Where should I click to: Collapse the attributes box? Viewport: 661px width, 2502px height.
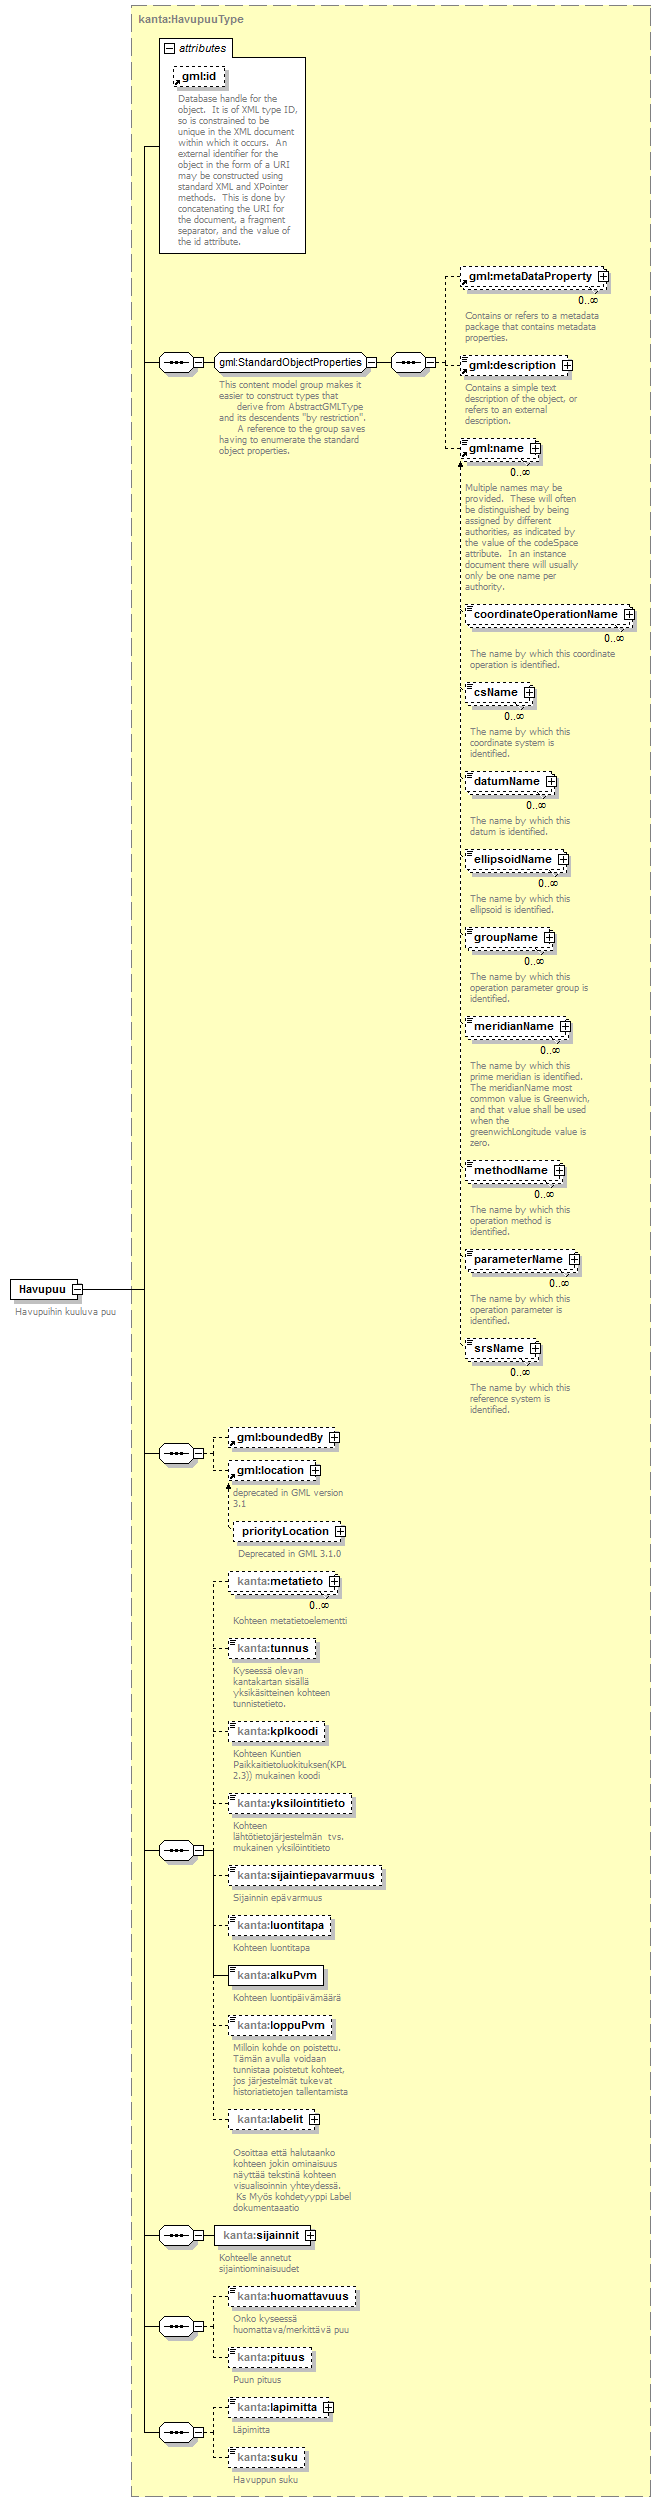tap(170, 48)
